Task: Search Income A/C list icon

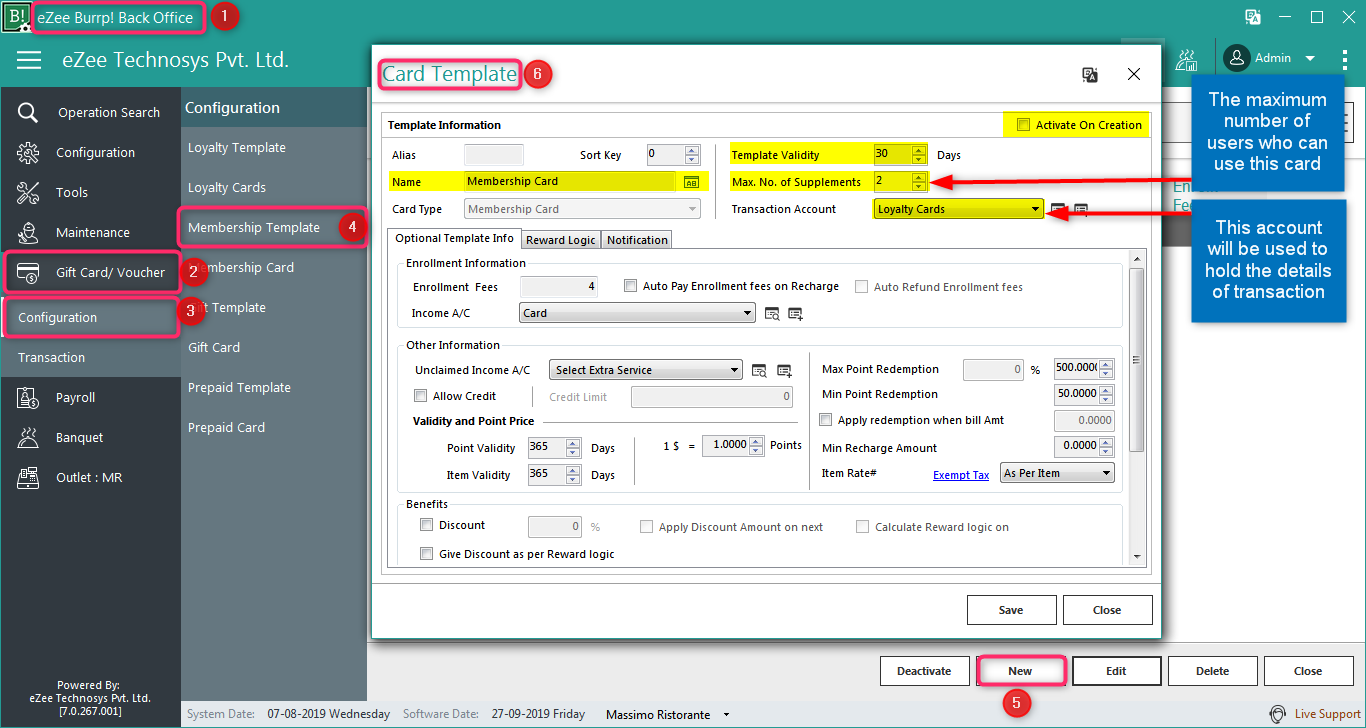Action: click(x=772, y=314)
